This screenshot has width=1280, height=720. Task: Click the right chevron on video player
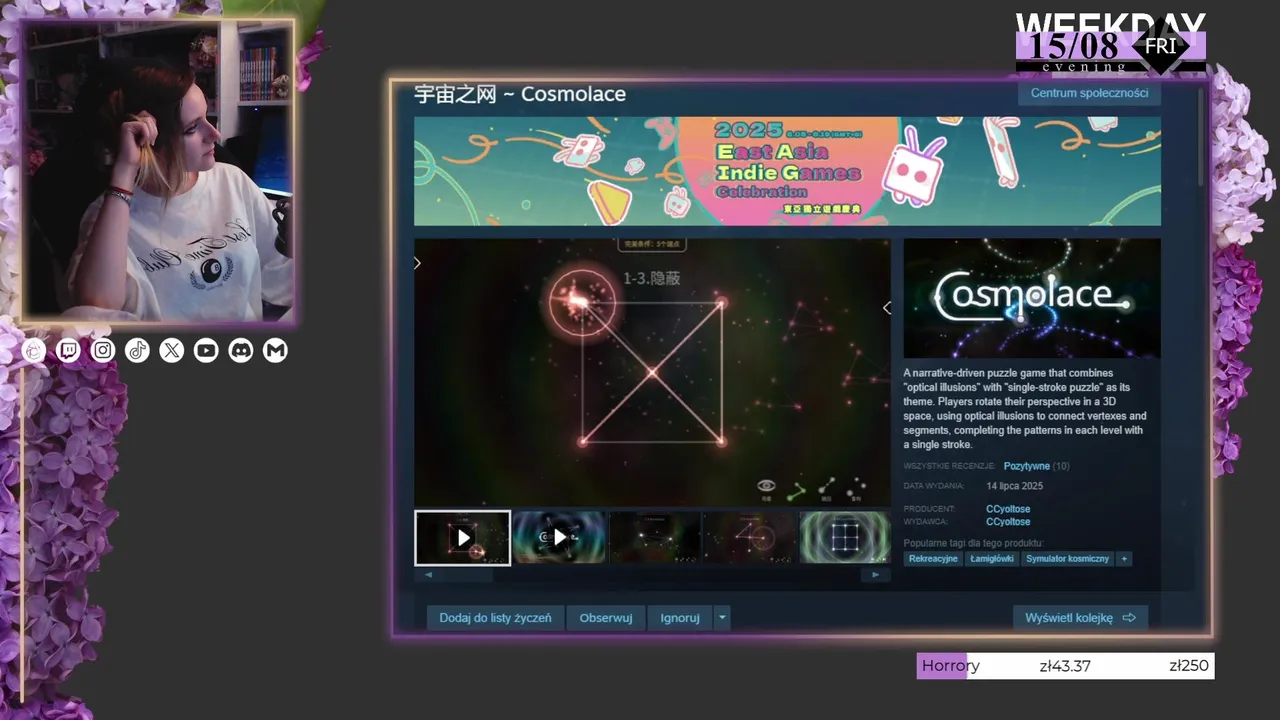tap(886, 307)
